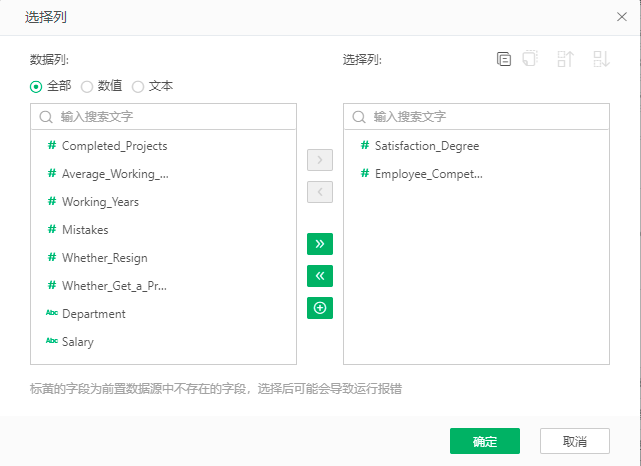Image resolution: width=641 pixels, height=466 pixels.
Task: Select Satisfaction_Degree in selected columns
Action: [x=427, y=146]
